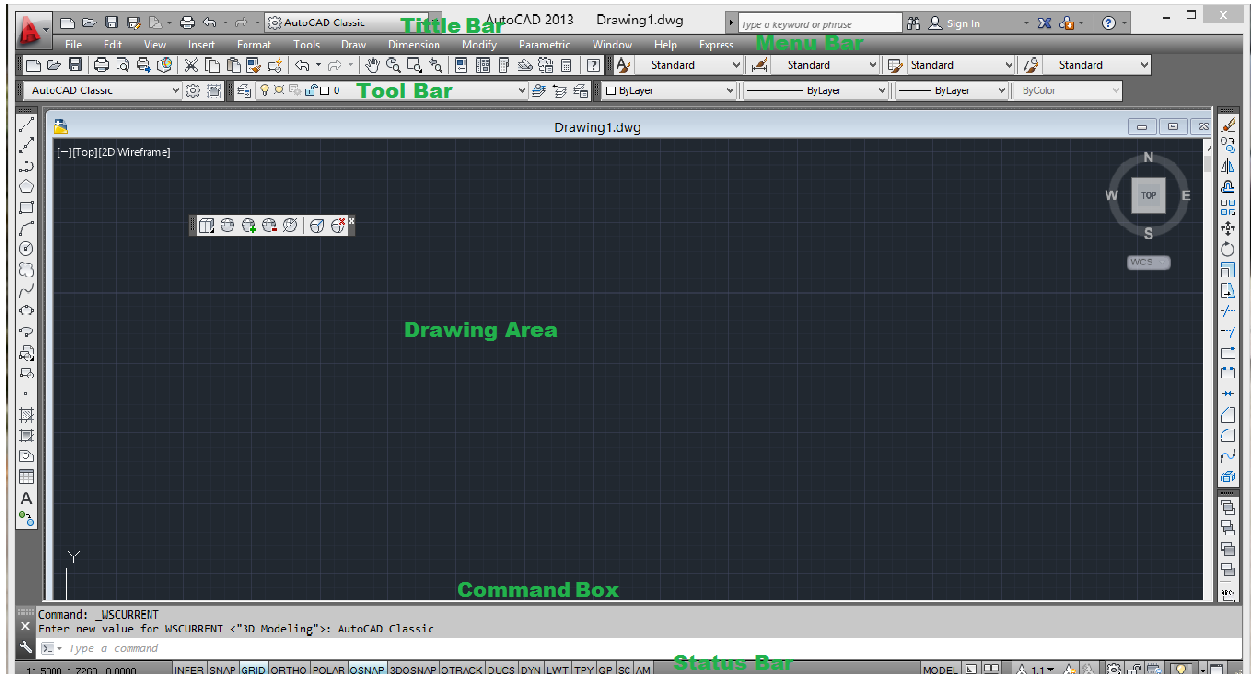Open the Multileader Style Standard dropdown
The image size is (1260, 684).
[x=1097, y=65]
